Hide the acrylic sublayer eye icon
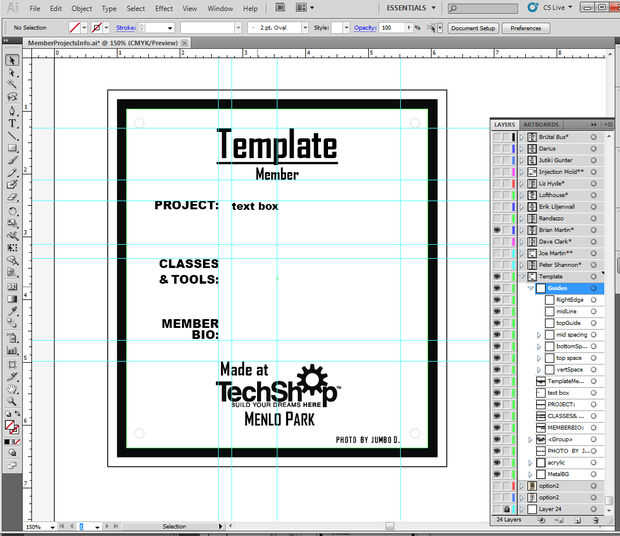The image size is (620, 536). point(497,462)
